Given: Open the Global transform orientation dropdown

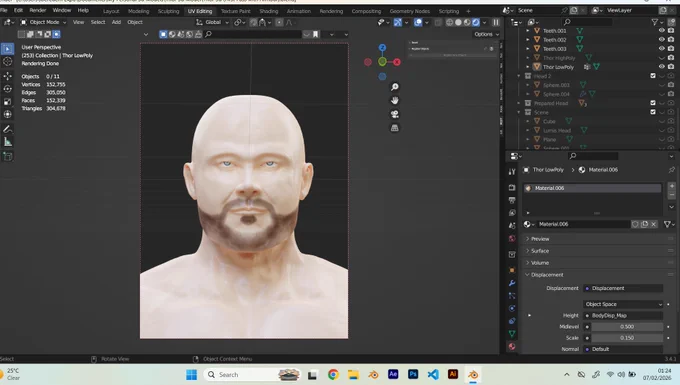Looking at the screenshot, I should (212, 22).
